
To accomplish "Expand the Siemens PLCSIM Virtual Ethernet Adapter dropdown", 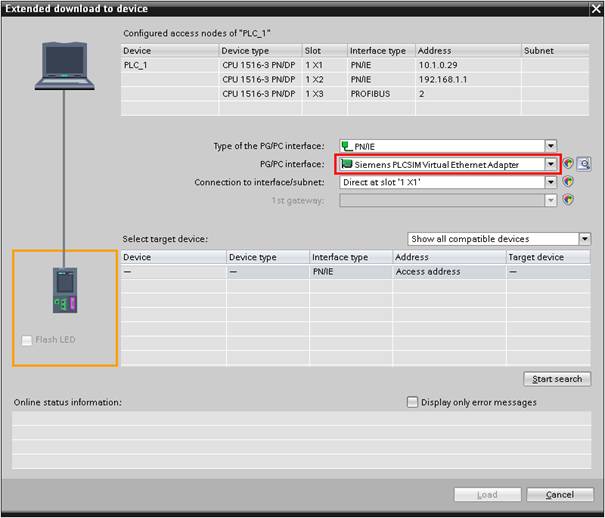I will pos(550,164).
